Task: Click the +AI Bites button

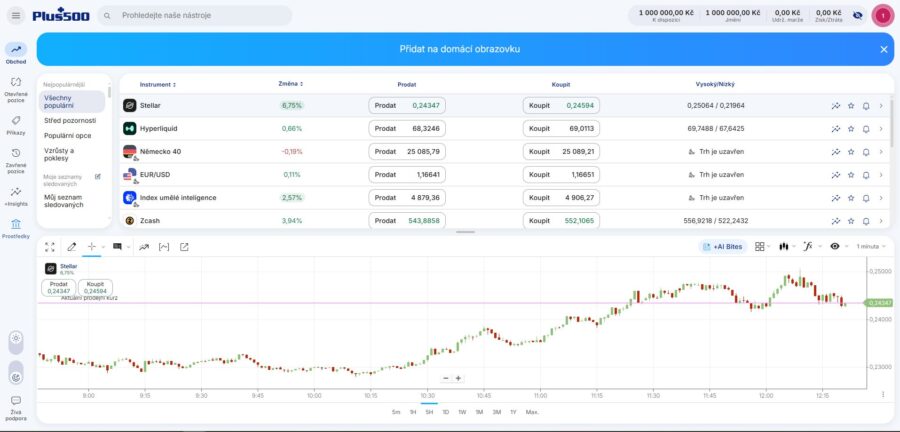Action: point(723,247)
